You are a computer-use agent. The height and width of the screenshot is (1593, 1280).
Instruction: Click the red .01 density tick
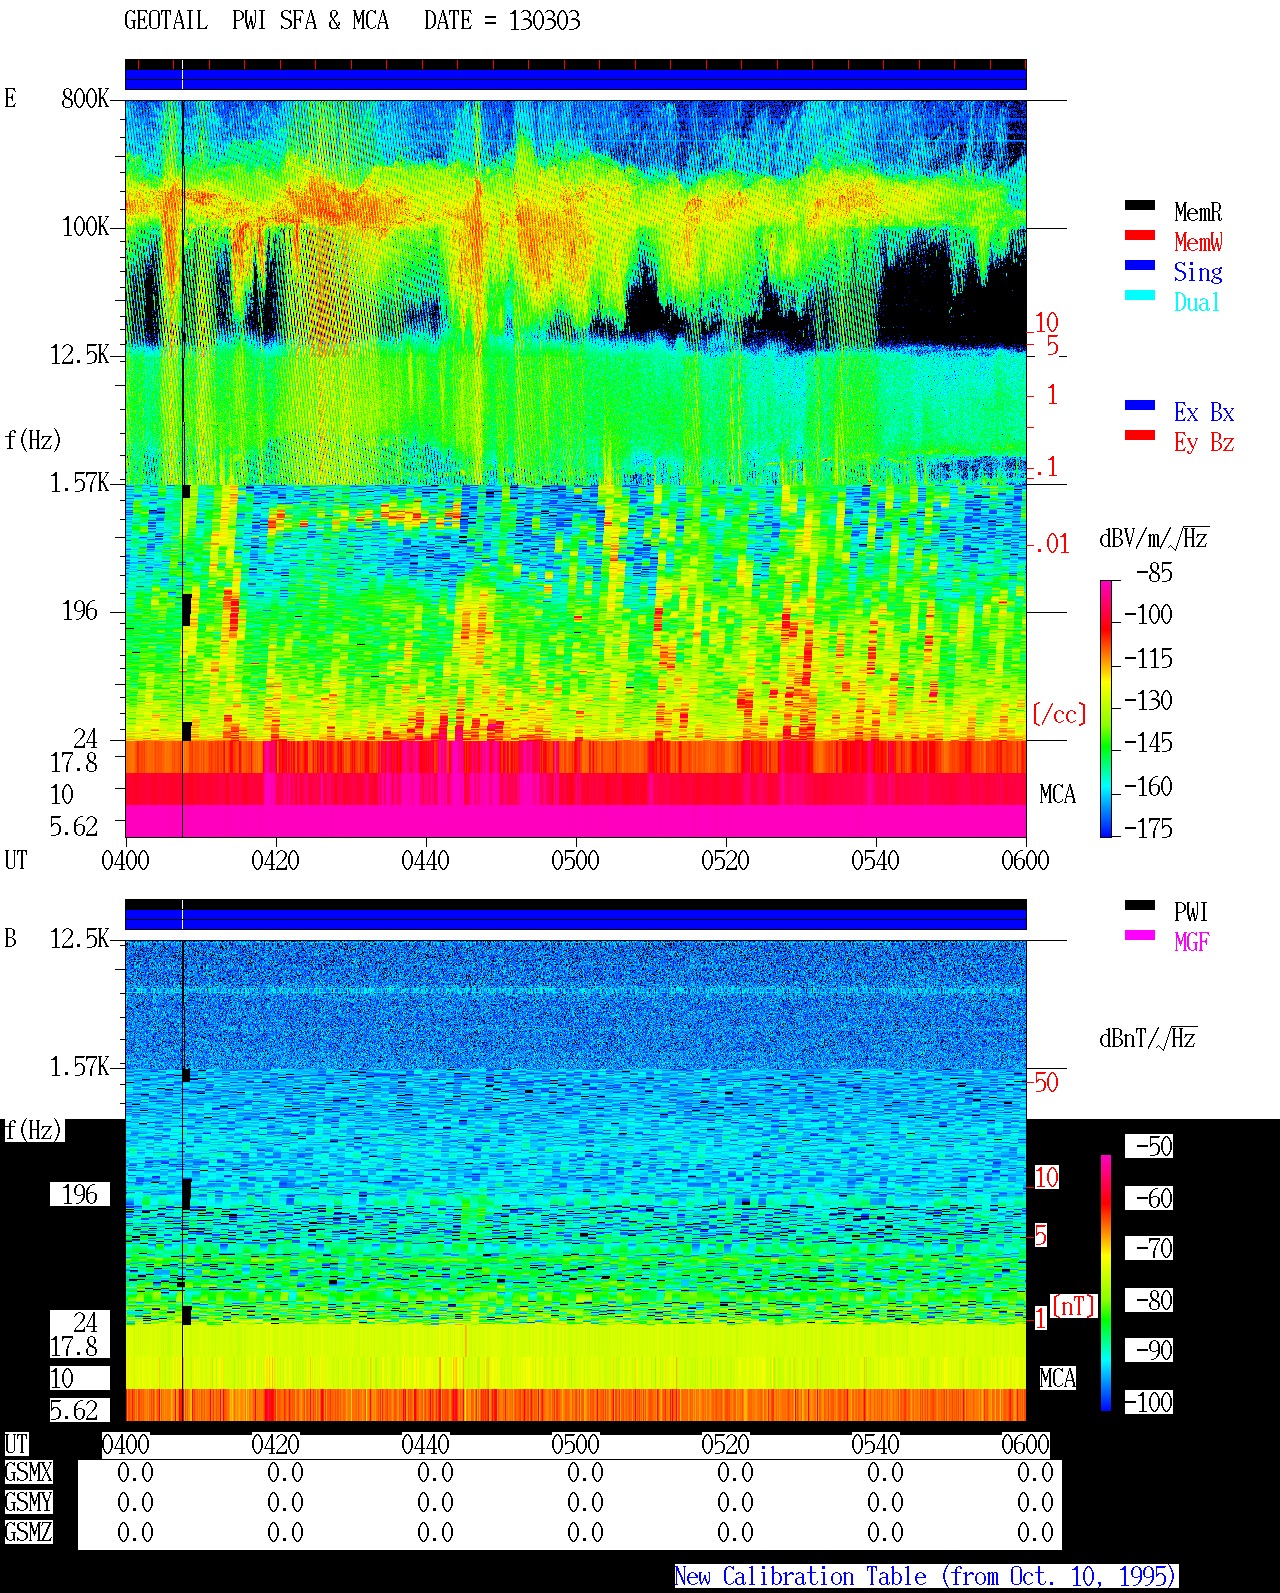[x=1052, y=545]
